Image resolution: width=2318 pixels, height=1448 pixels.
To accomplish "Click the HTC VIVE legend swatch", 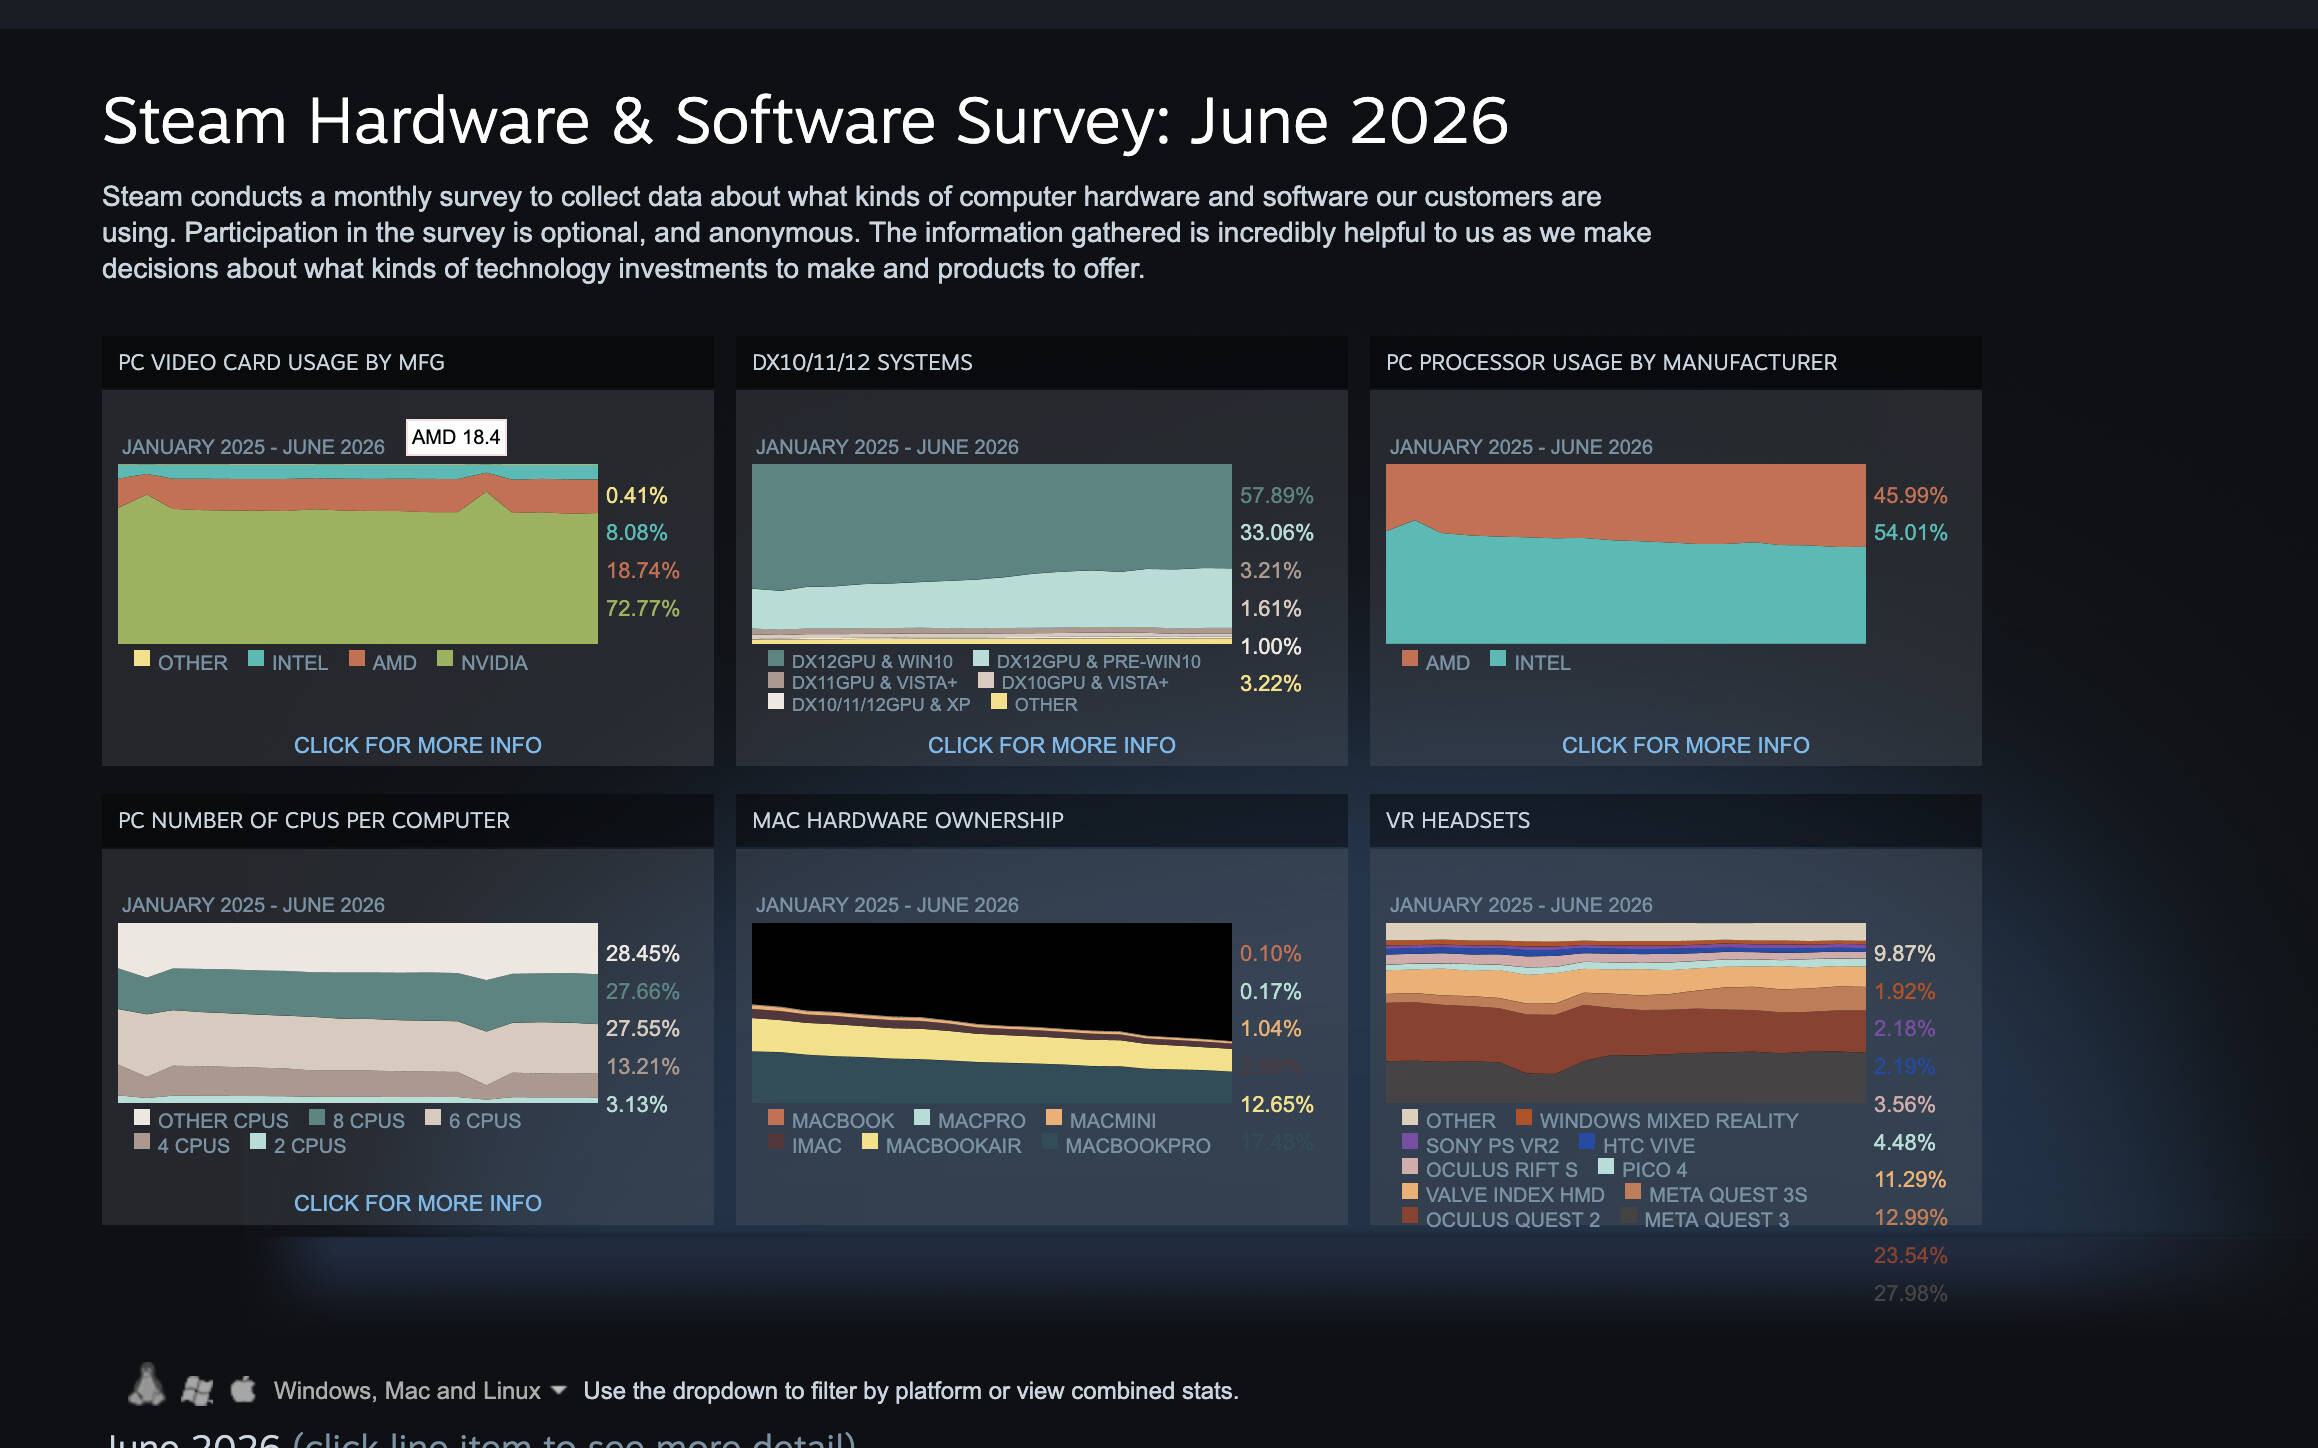I will (1587, 1141).
